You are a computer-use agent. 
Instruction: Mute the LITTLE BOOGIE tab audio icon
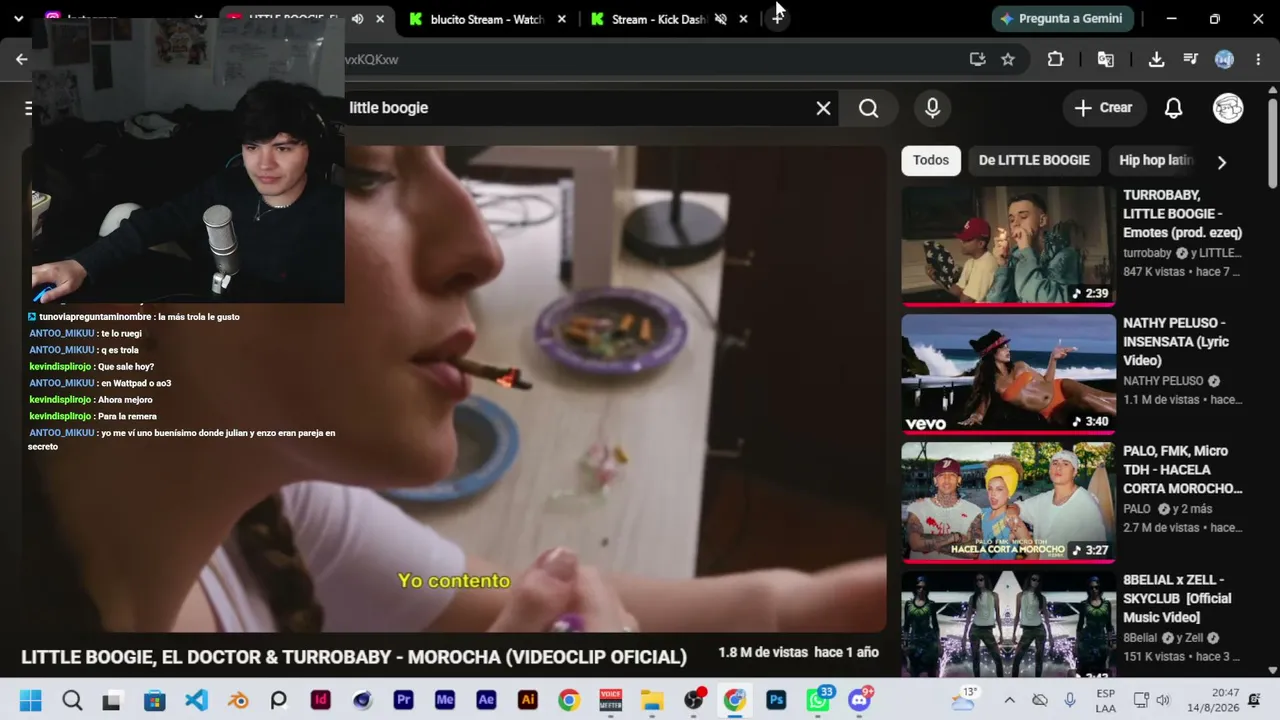click(357, 19)
